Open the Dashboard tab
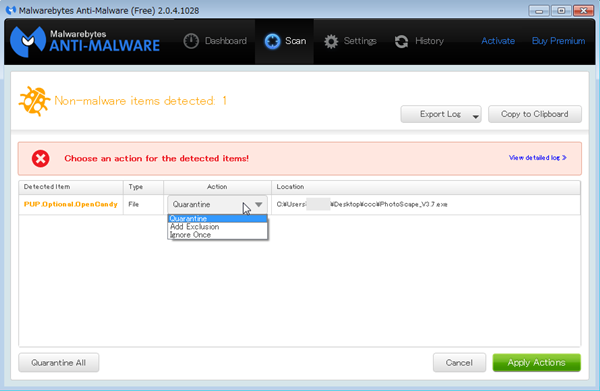The image size is (600, 391). pos(215,41)
